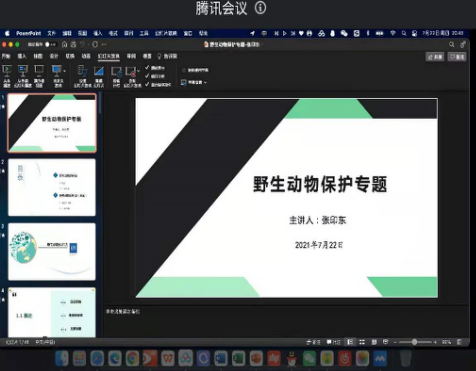Uncheck the first slideshow option checkbox
The width and height of the screenshot is (476, 371).
tap(147, 68)
